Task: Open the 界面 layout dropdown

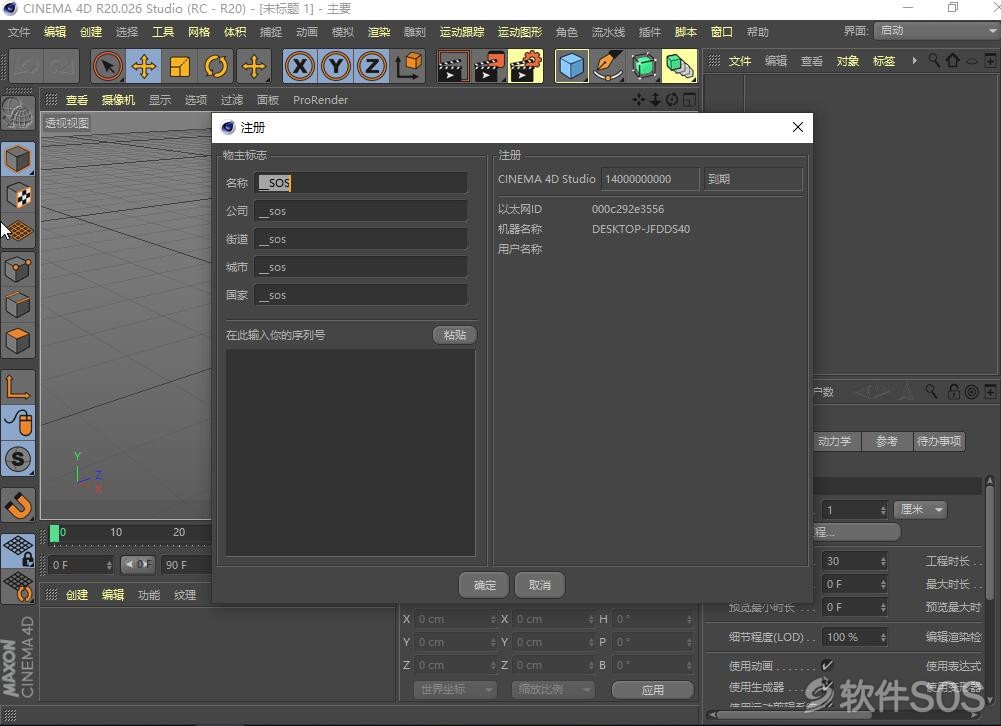Action: pos(937,31)
